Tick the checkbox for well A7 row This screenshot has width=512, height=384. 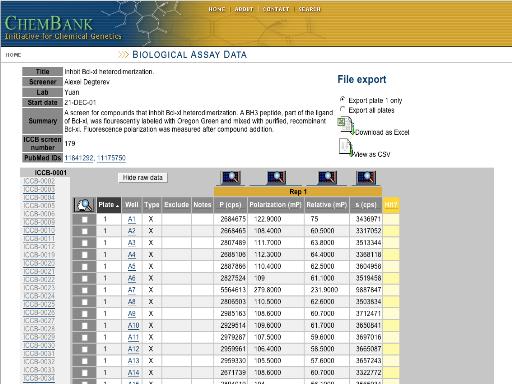(x=84, y=290)
